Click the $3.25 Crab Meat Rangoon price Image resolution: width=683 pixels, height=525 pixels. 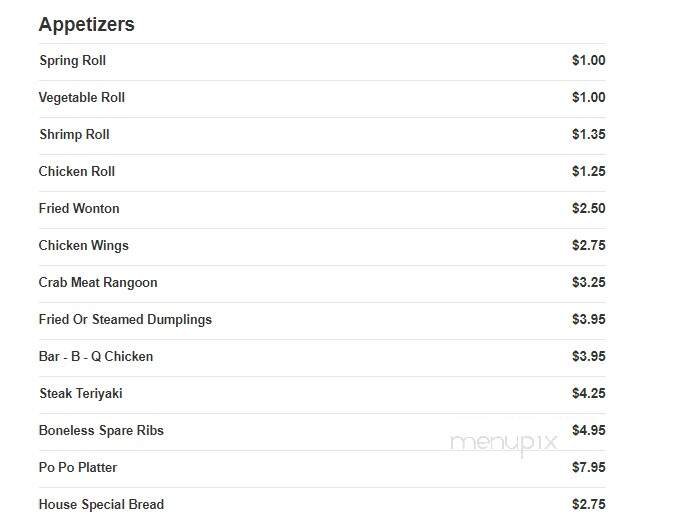tap(588, 283)
